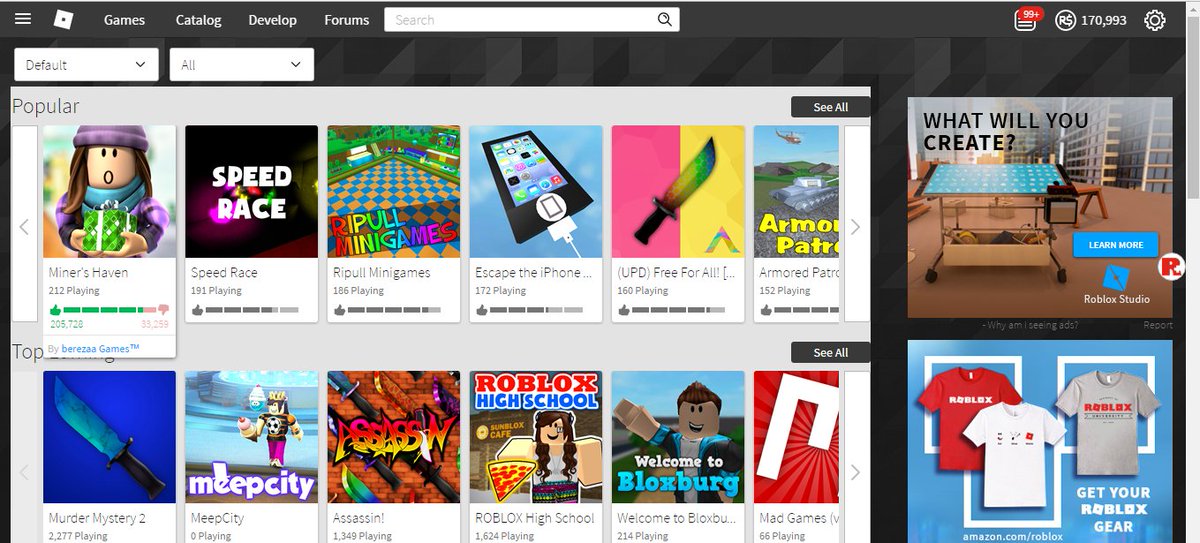This screenshot has width=1200, height=543.
Task: Show next Popular games with right arrow
Action: [856, 227]
